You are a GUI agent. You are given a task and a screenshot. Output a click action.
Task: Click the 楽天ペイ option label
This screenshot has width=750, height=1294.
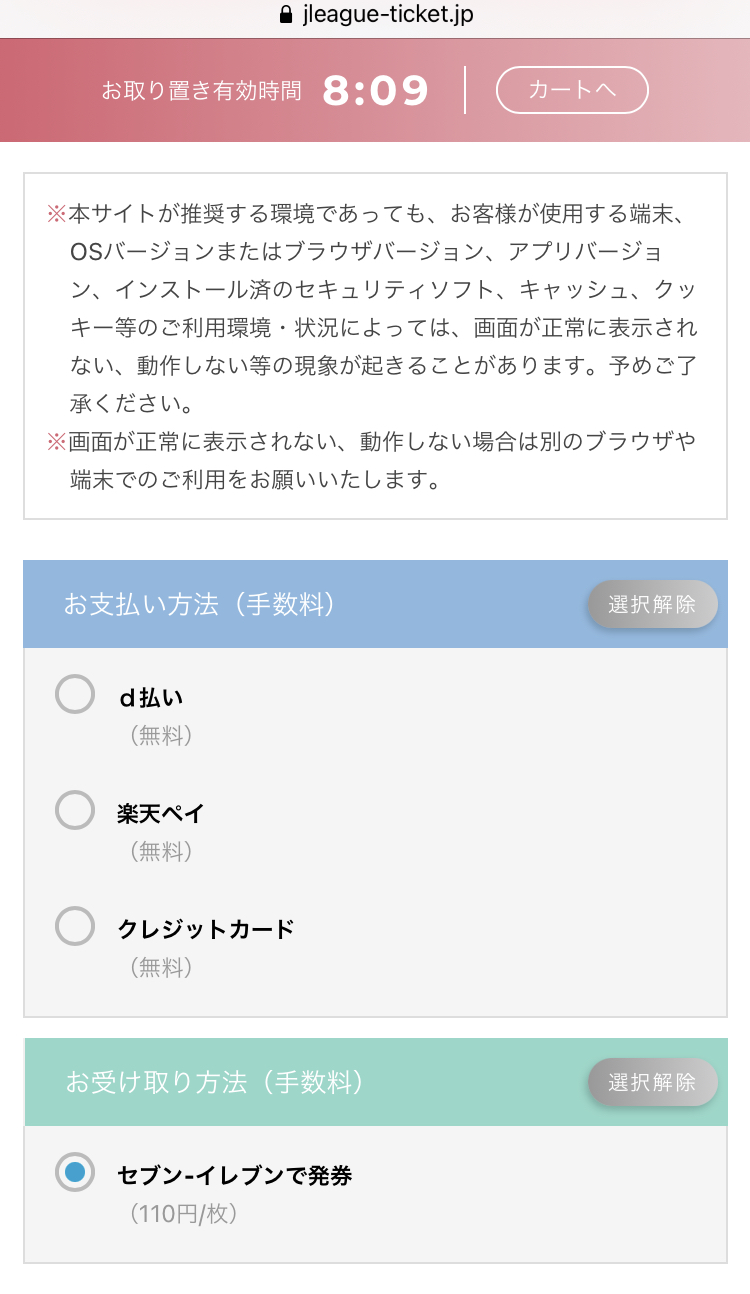pos(160,813)
